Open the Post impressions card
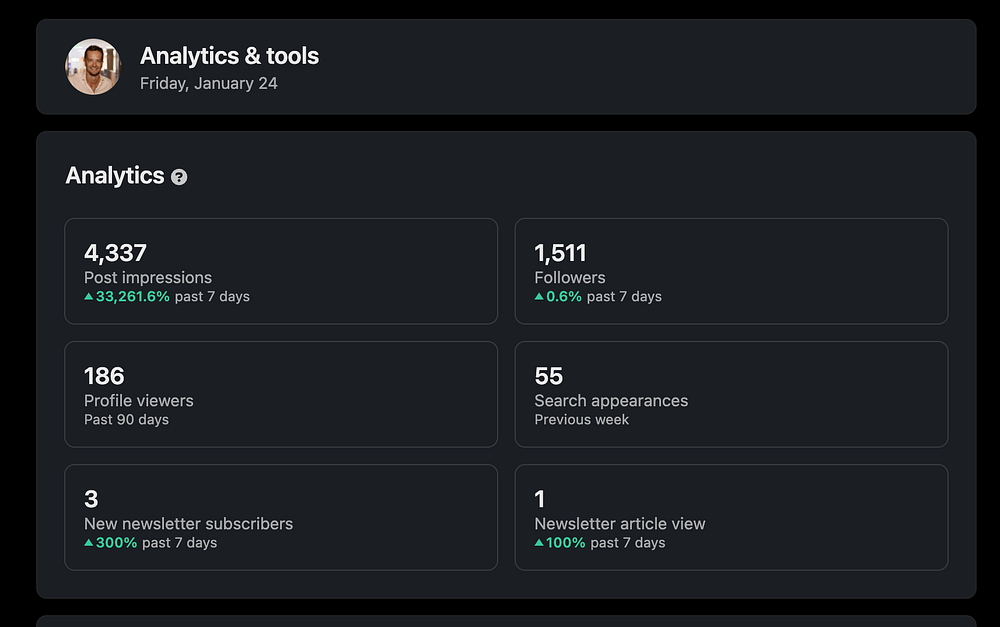Screen dimensions: 1000x627 coord(280,271)
